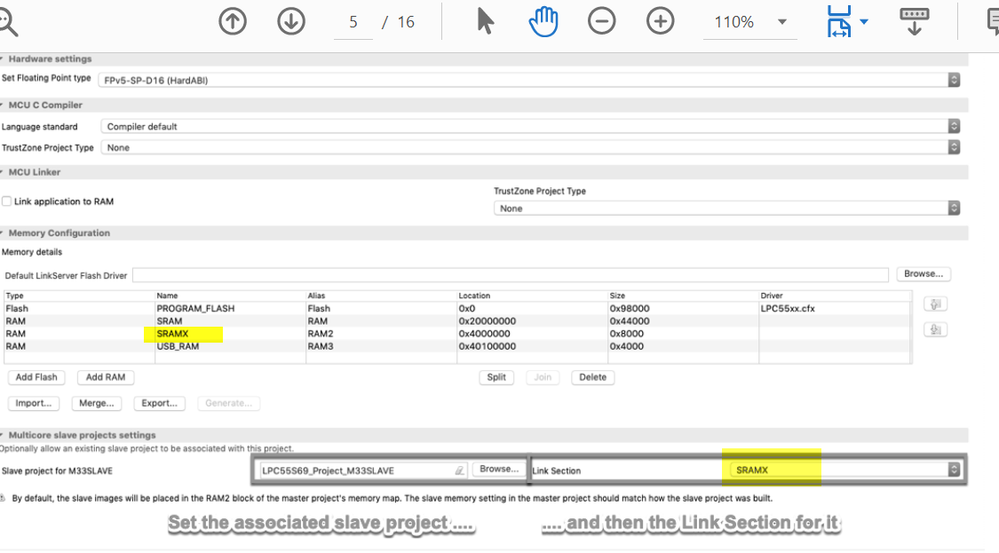The width and height of the screenshot is (999, 553).
Task: Open fit page options dropdown arrow
Action: coord(864,22)
